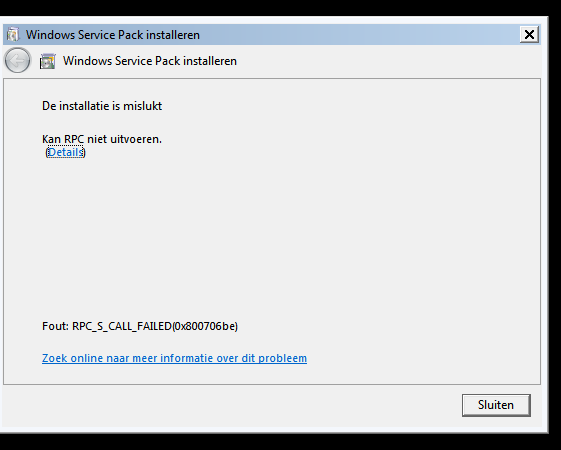Click the 'Kan RPC niet uitvoeren.' text
The width and height of the screenshot is (561, 450).
(102, 139)
